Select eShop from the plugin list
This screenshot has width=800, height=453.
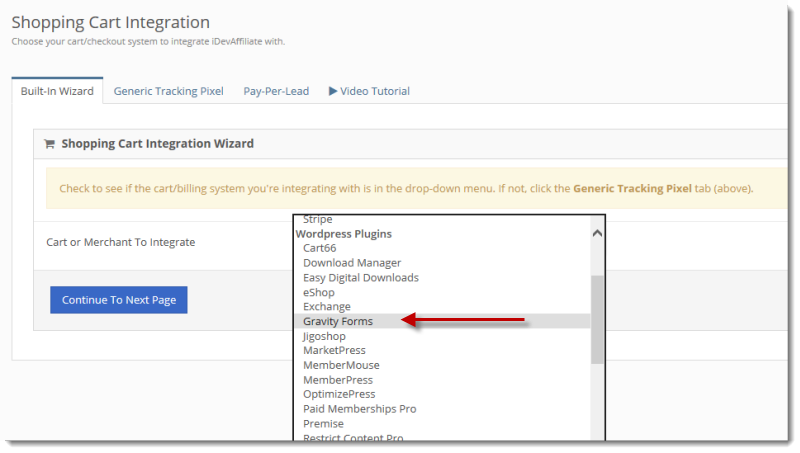pyautogui.click(x=319, y=292)
